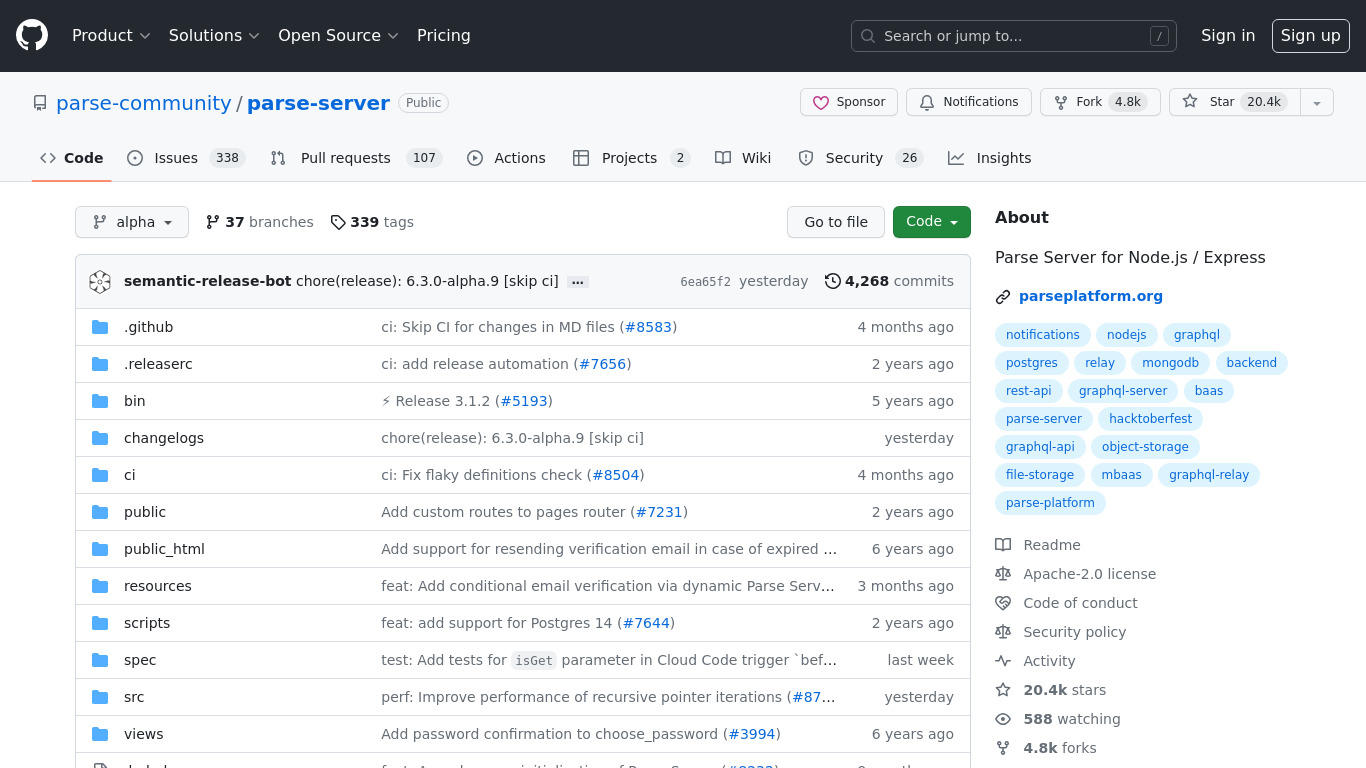Click the graphql topic tag
1366x768 pixels.
(x=1197, y=335)
